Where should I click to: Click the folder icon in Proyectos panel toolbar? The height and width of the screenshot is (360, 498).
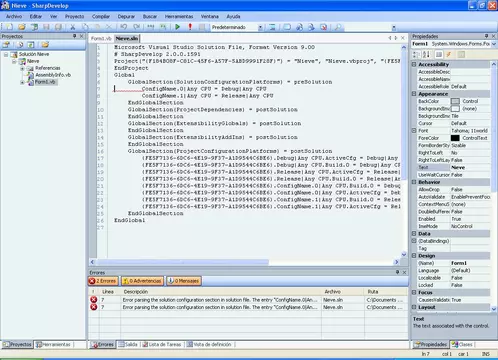coord(45,45)
